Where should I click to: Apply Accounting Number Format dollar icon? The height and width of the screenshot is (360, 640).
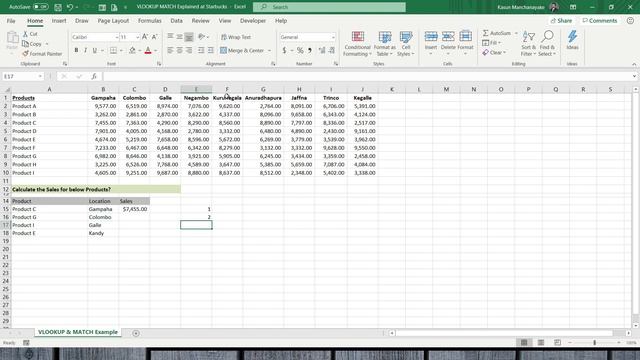tap(284, 50)
